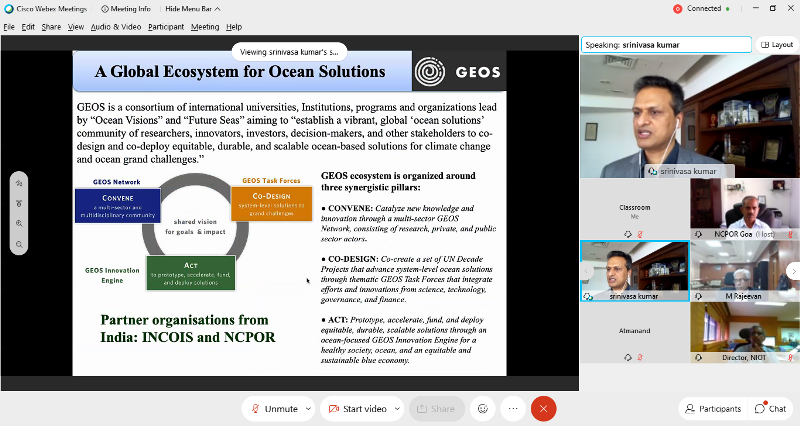Click 'Partner organisations from India' text
This screenshot has height=426, width=800.
click(x=188, y=329)
